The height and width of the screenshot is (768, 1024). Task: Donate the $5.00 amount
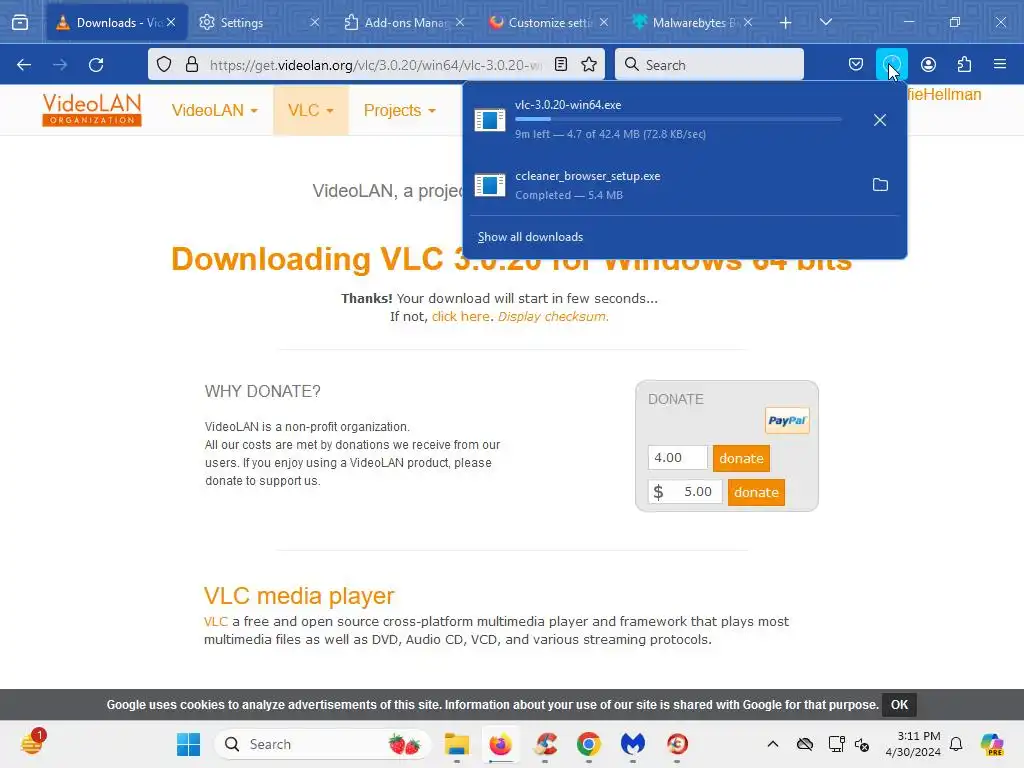coord(756,492)
